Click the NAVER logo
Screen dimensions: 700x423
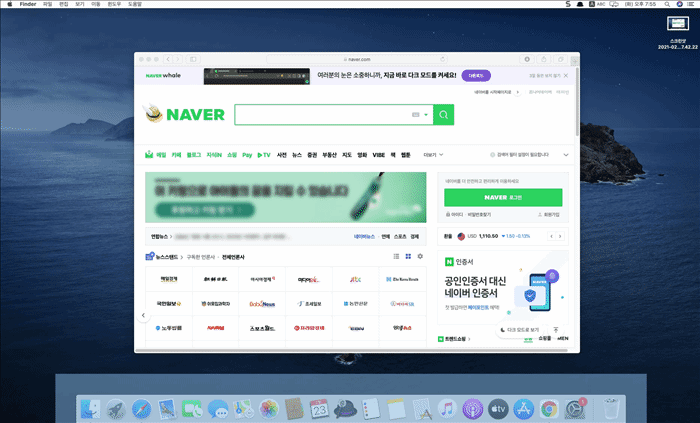196,115
